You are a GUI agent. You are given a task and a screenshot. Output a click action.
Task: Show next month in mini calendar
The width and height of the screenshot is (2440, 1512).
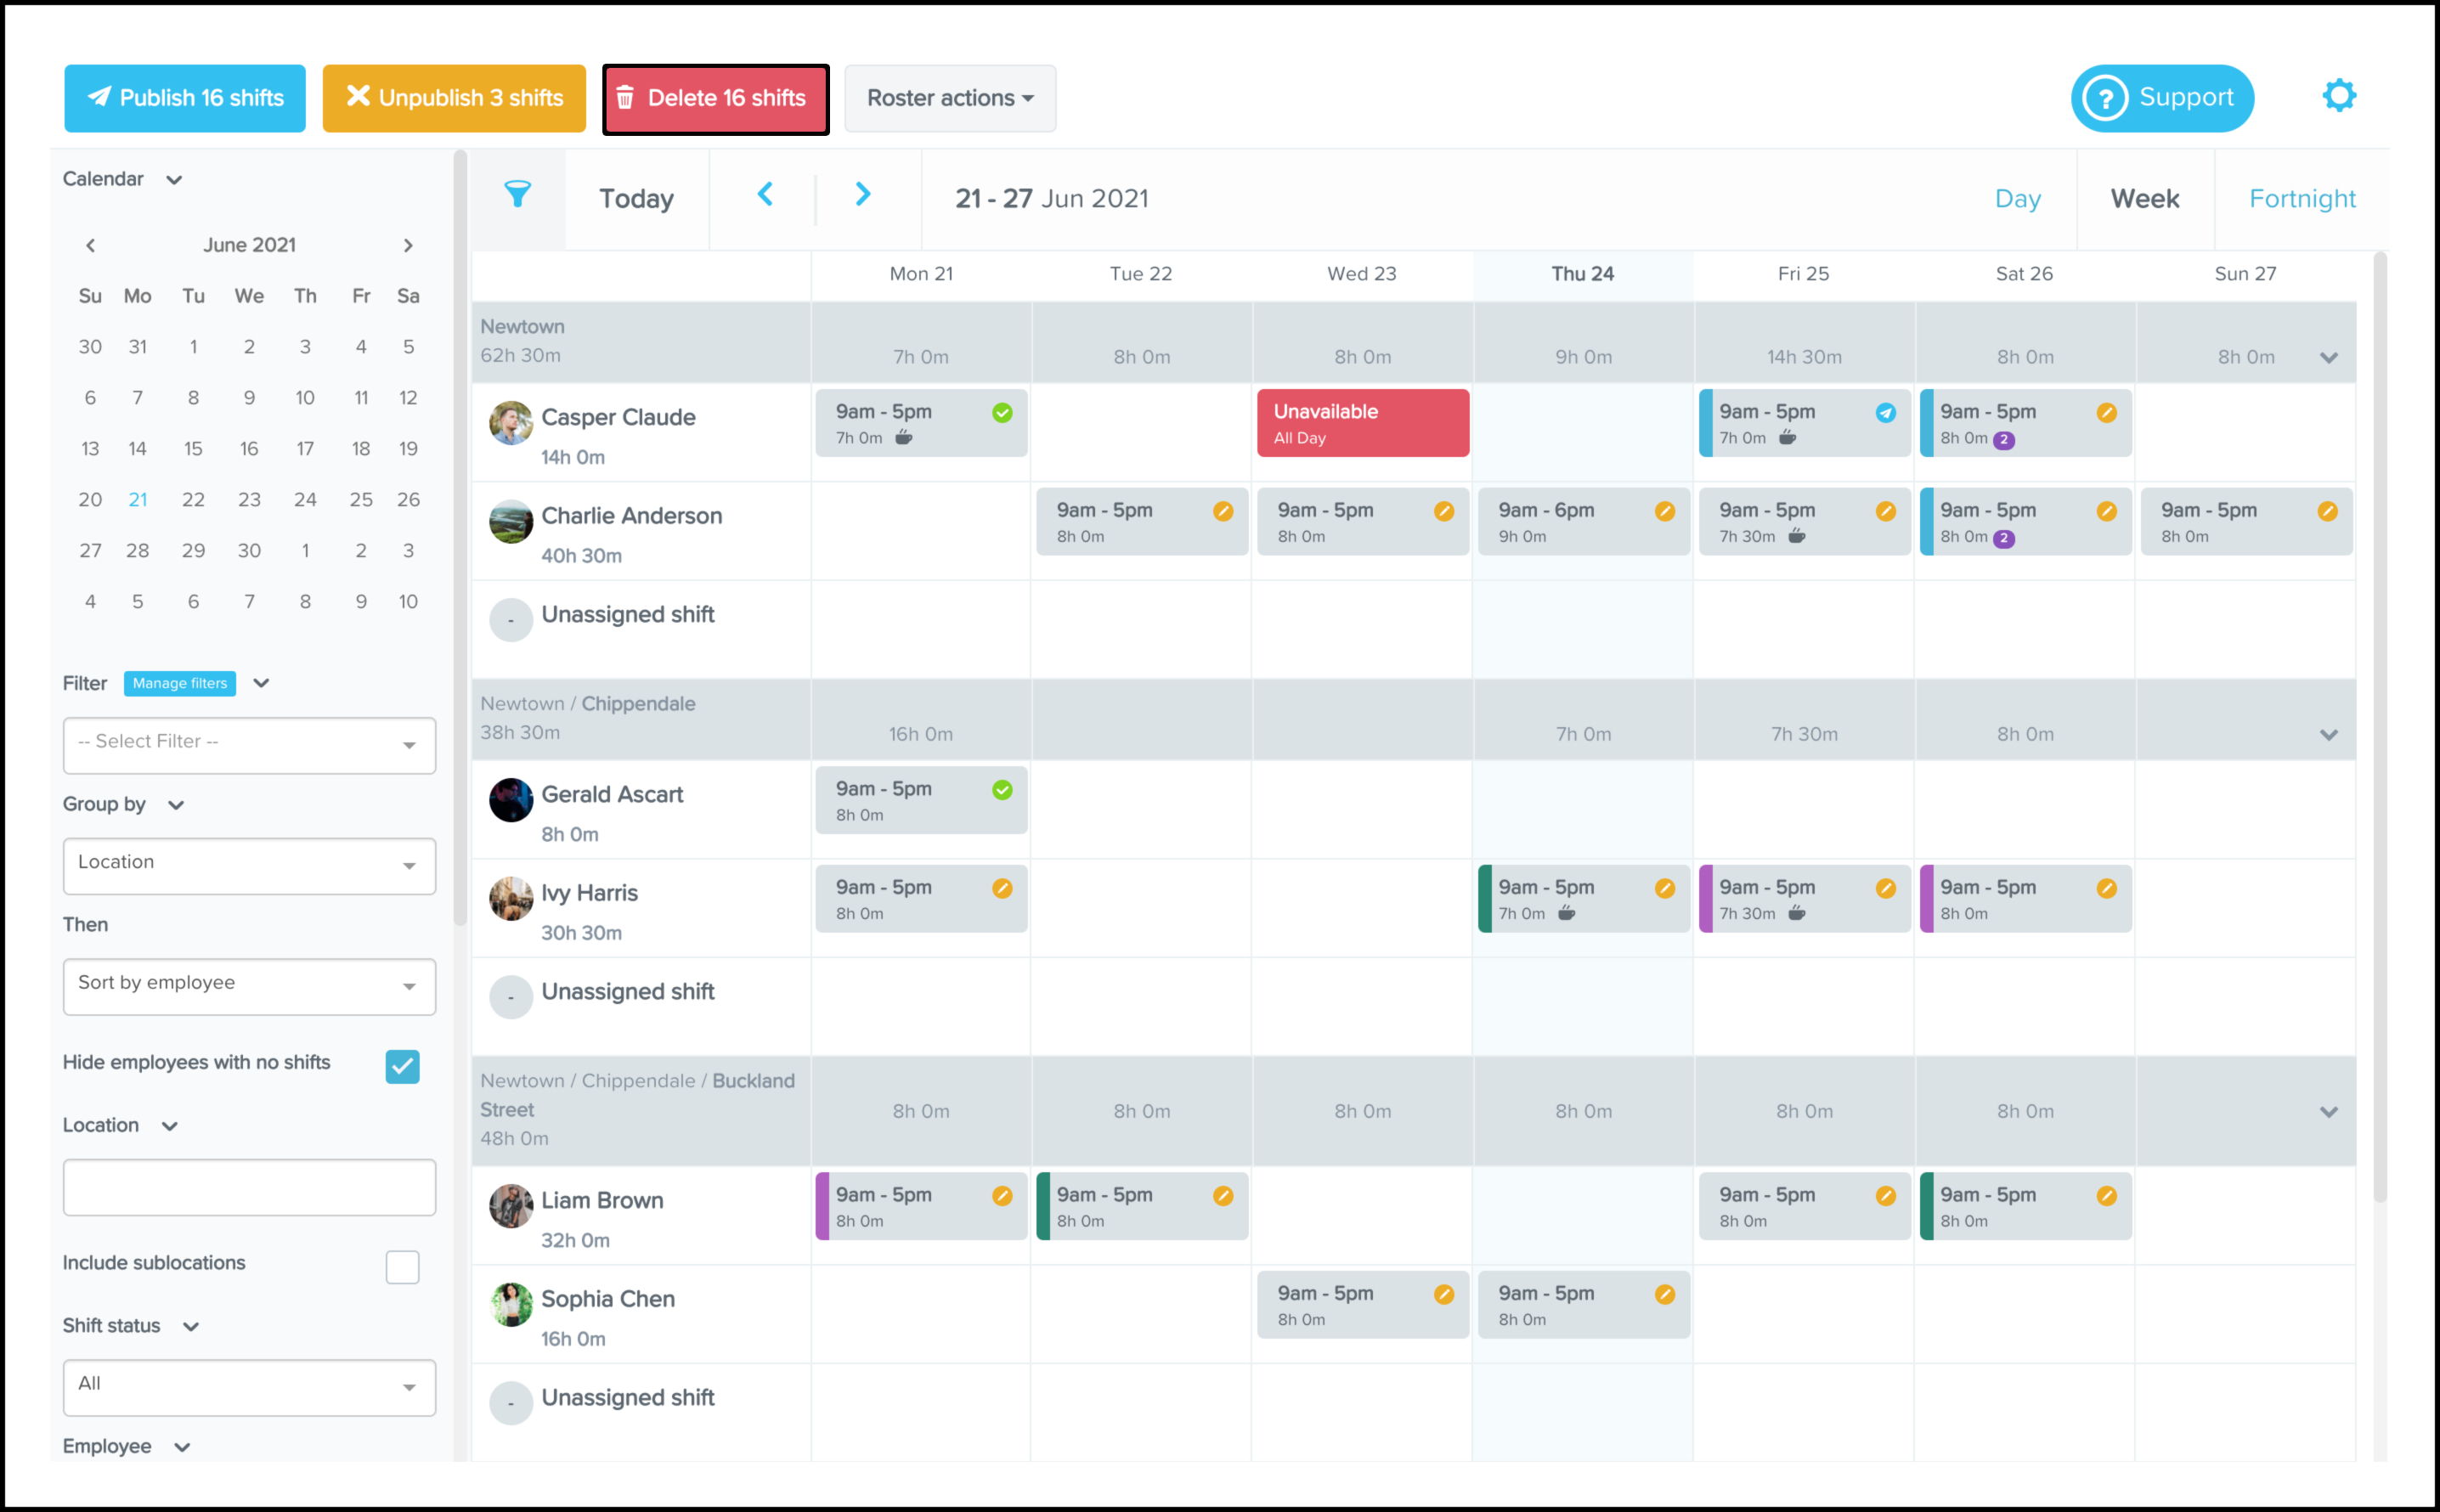(408, 246)
